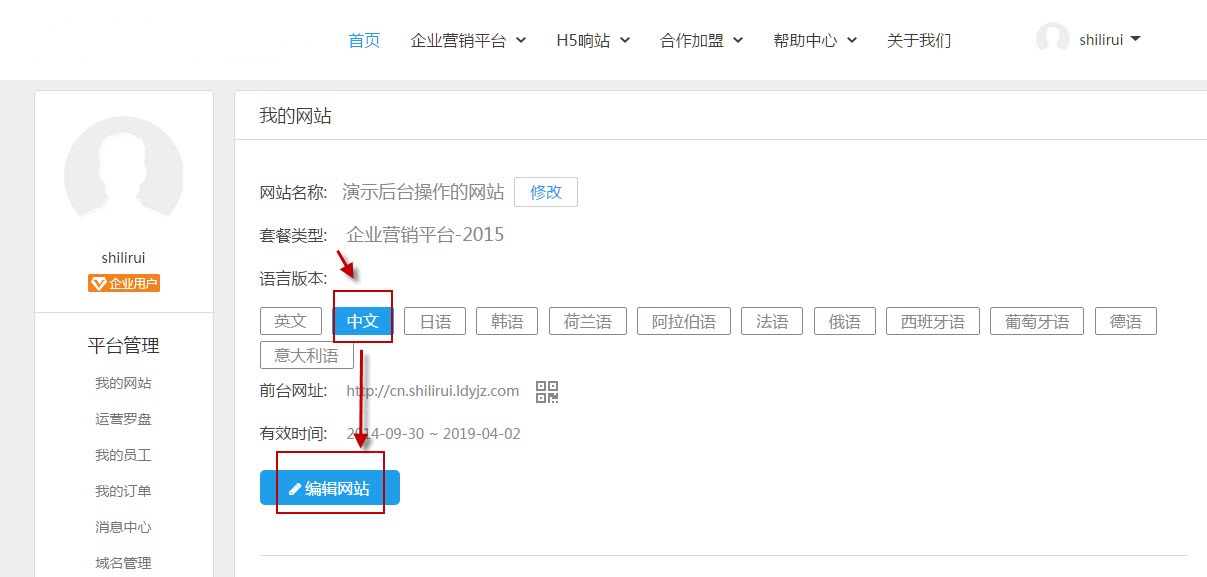Viewport: 1207px width, 577px height.
Task: Open the shilirui account dropdown
Action: tap(1110, 40)
